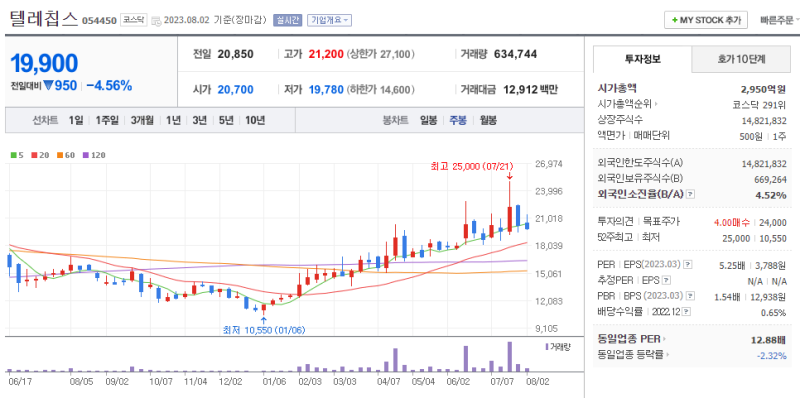The width and height of the screenshot is (800, 398).
Task: Click the 실시간 badge next to the date
Action: pos(288,20)
